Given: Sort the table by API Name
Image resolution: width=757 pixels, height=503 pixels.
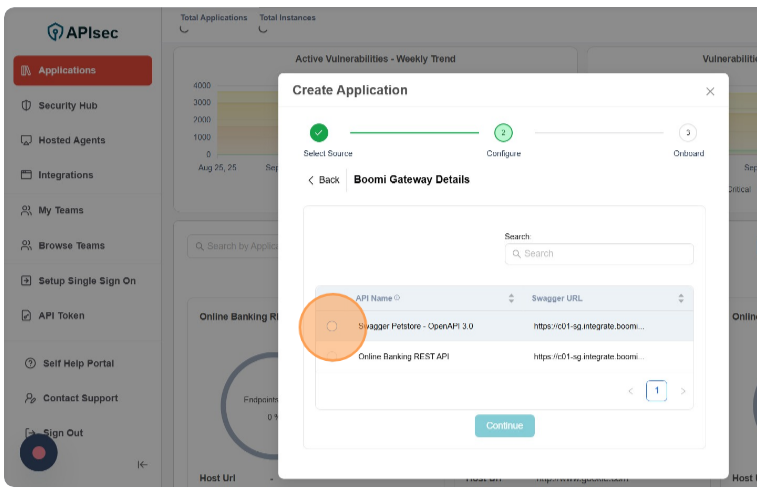Looking at the screenshot, I should tap(511, 298).
